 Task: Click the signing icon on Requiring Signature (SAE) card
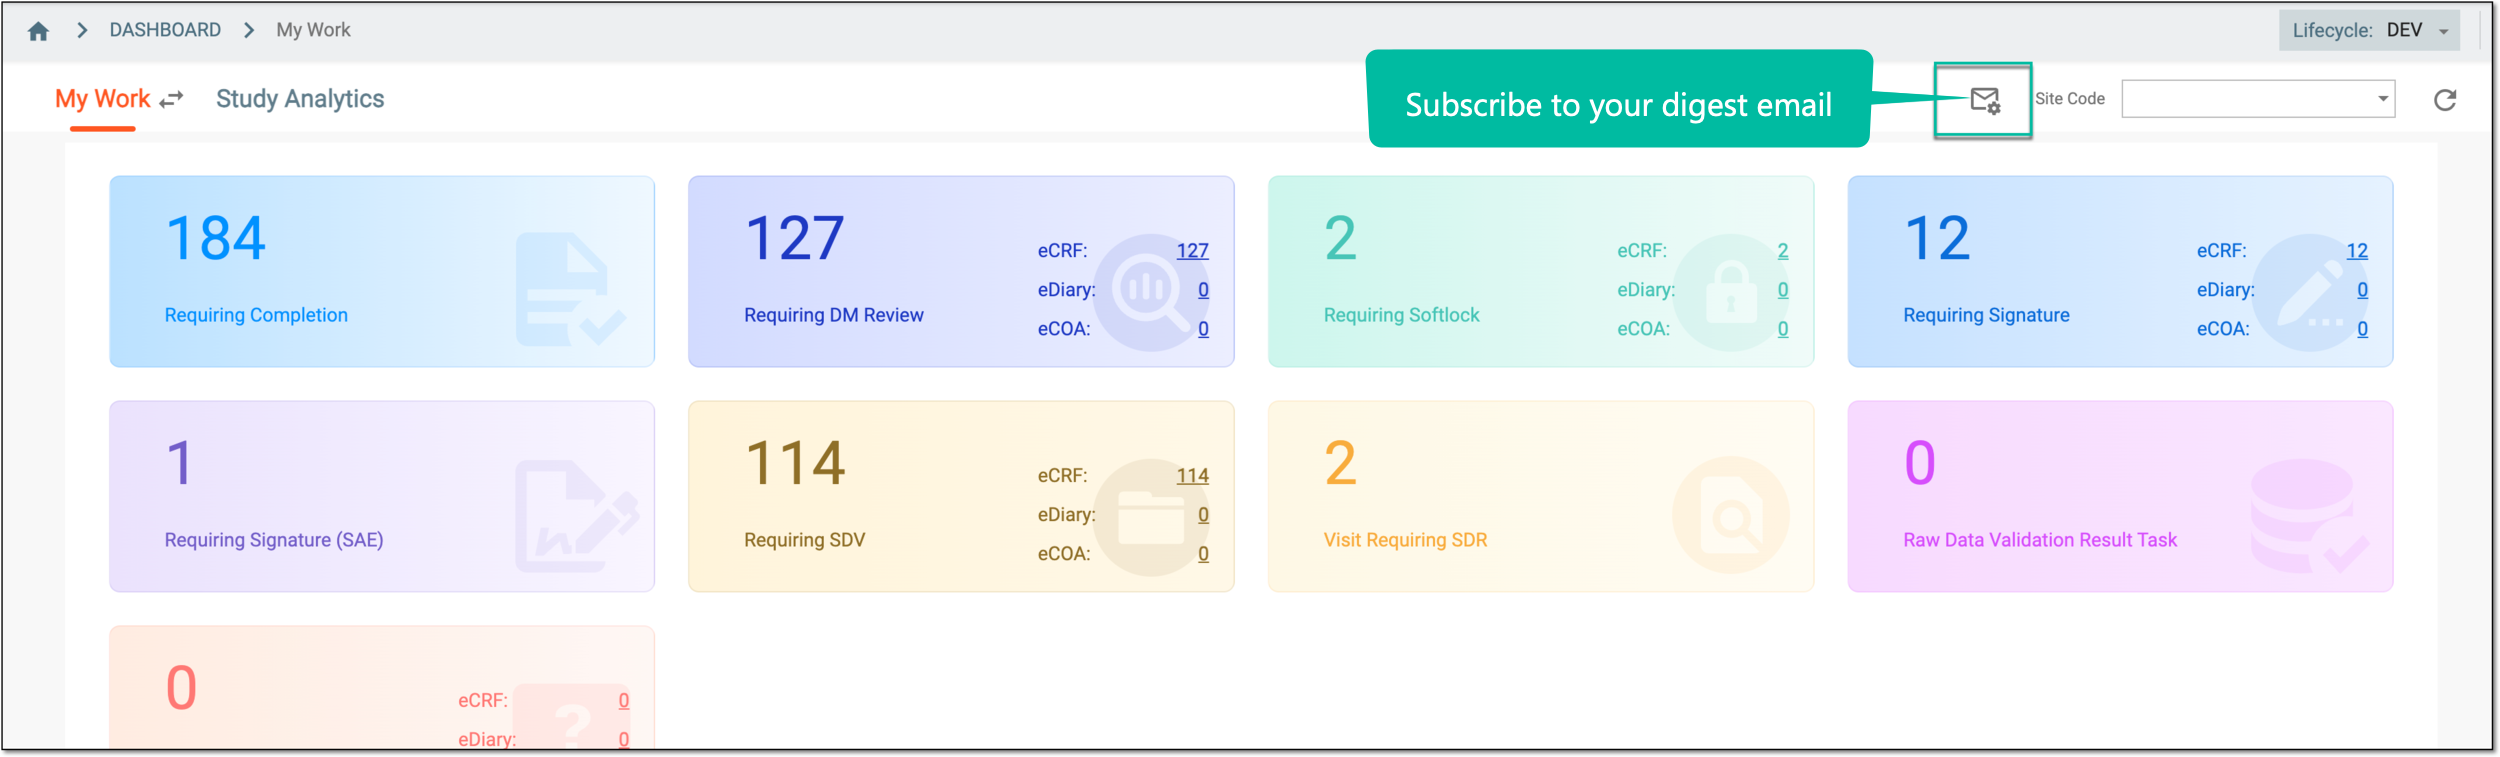click(x=577, y=516)
